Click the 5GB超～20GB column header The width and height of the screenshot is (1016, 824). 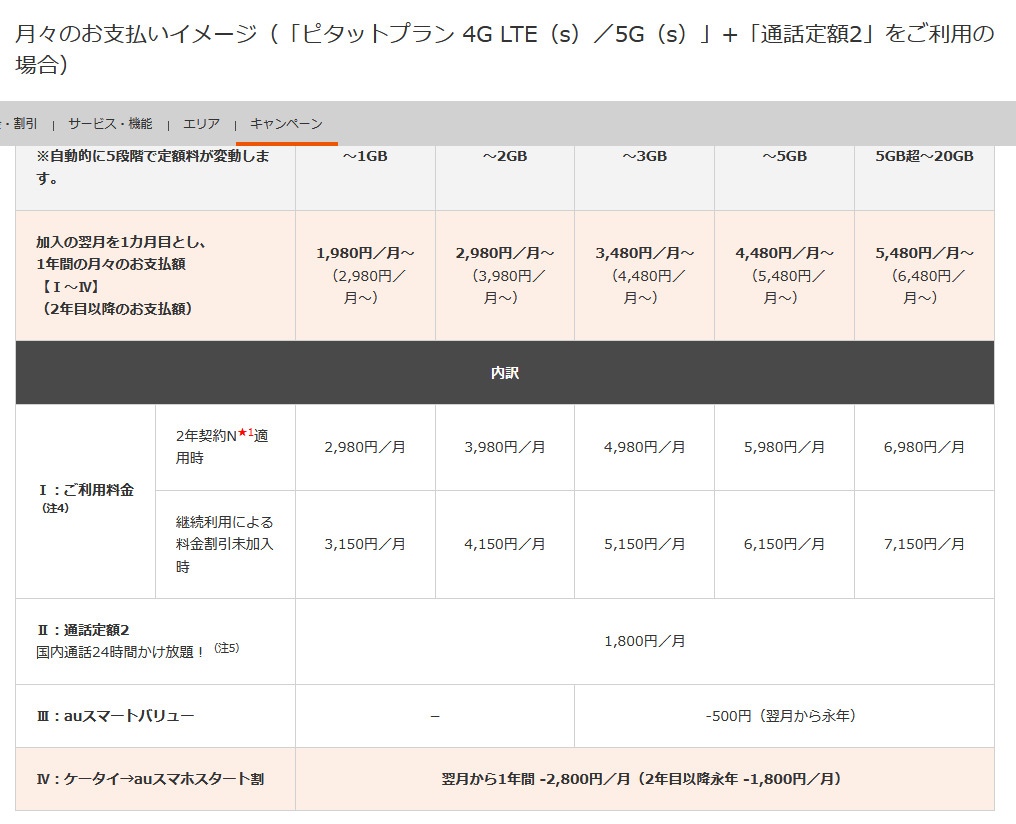click(924, 157)
